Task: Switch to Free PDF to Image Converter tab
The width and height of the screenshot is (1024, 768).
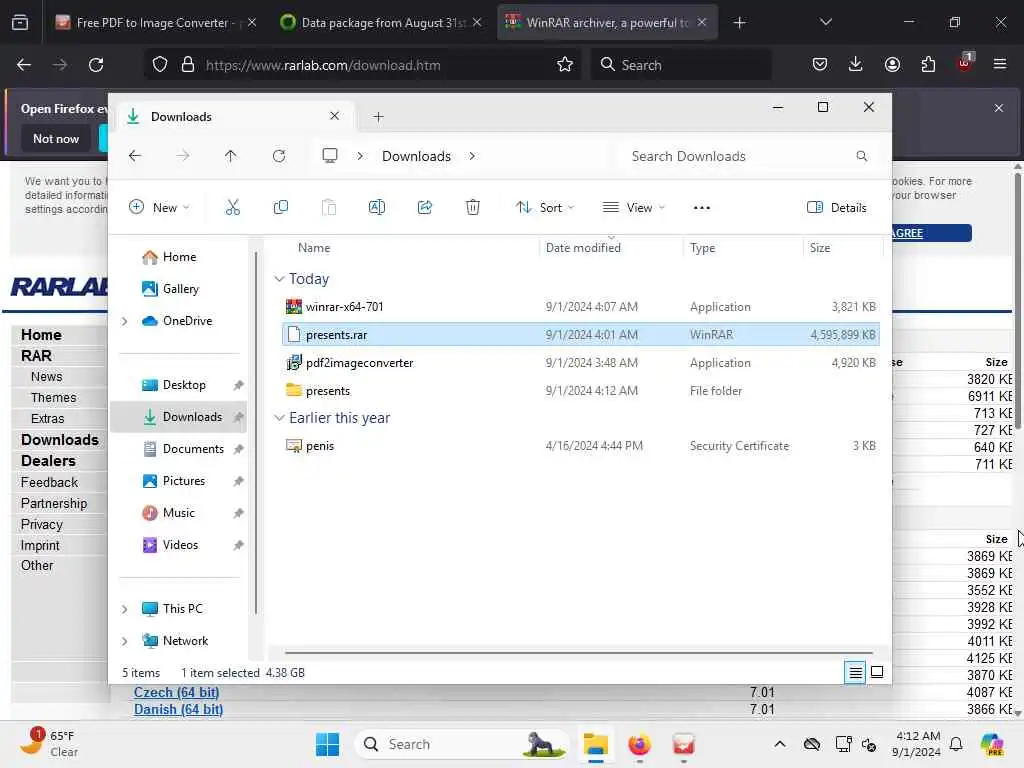Action: coord(154,22)
